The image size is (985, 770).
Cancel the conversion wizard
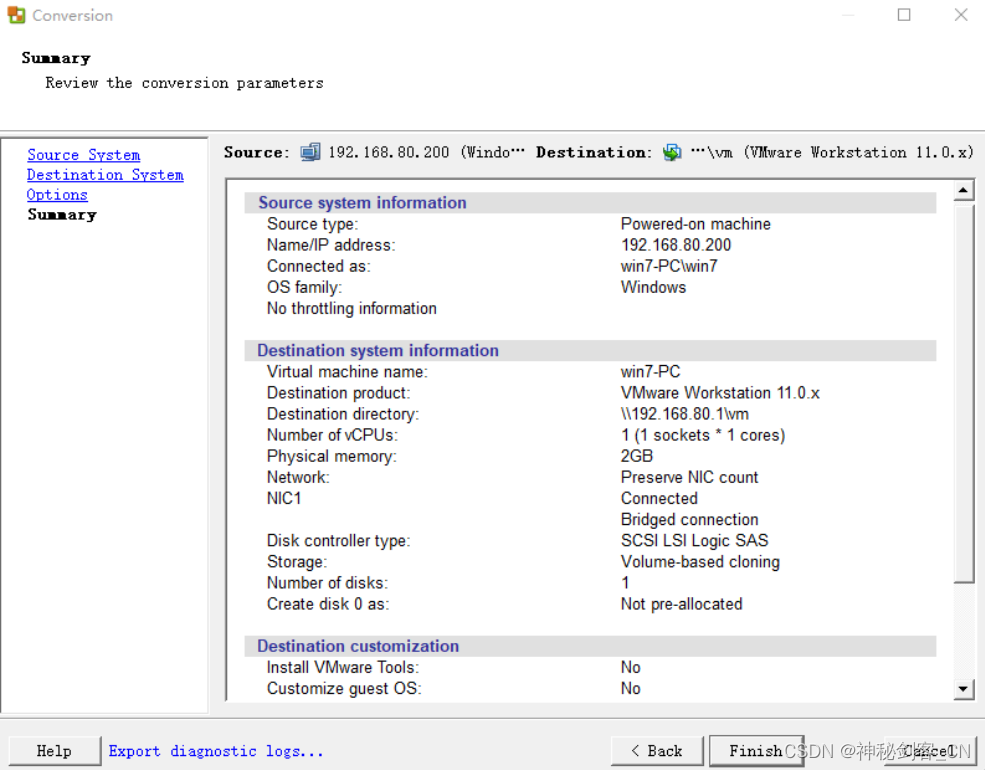click(930, 751)
